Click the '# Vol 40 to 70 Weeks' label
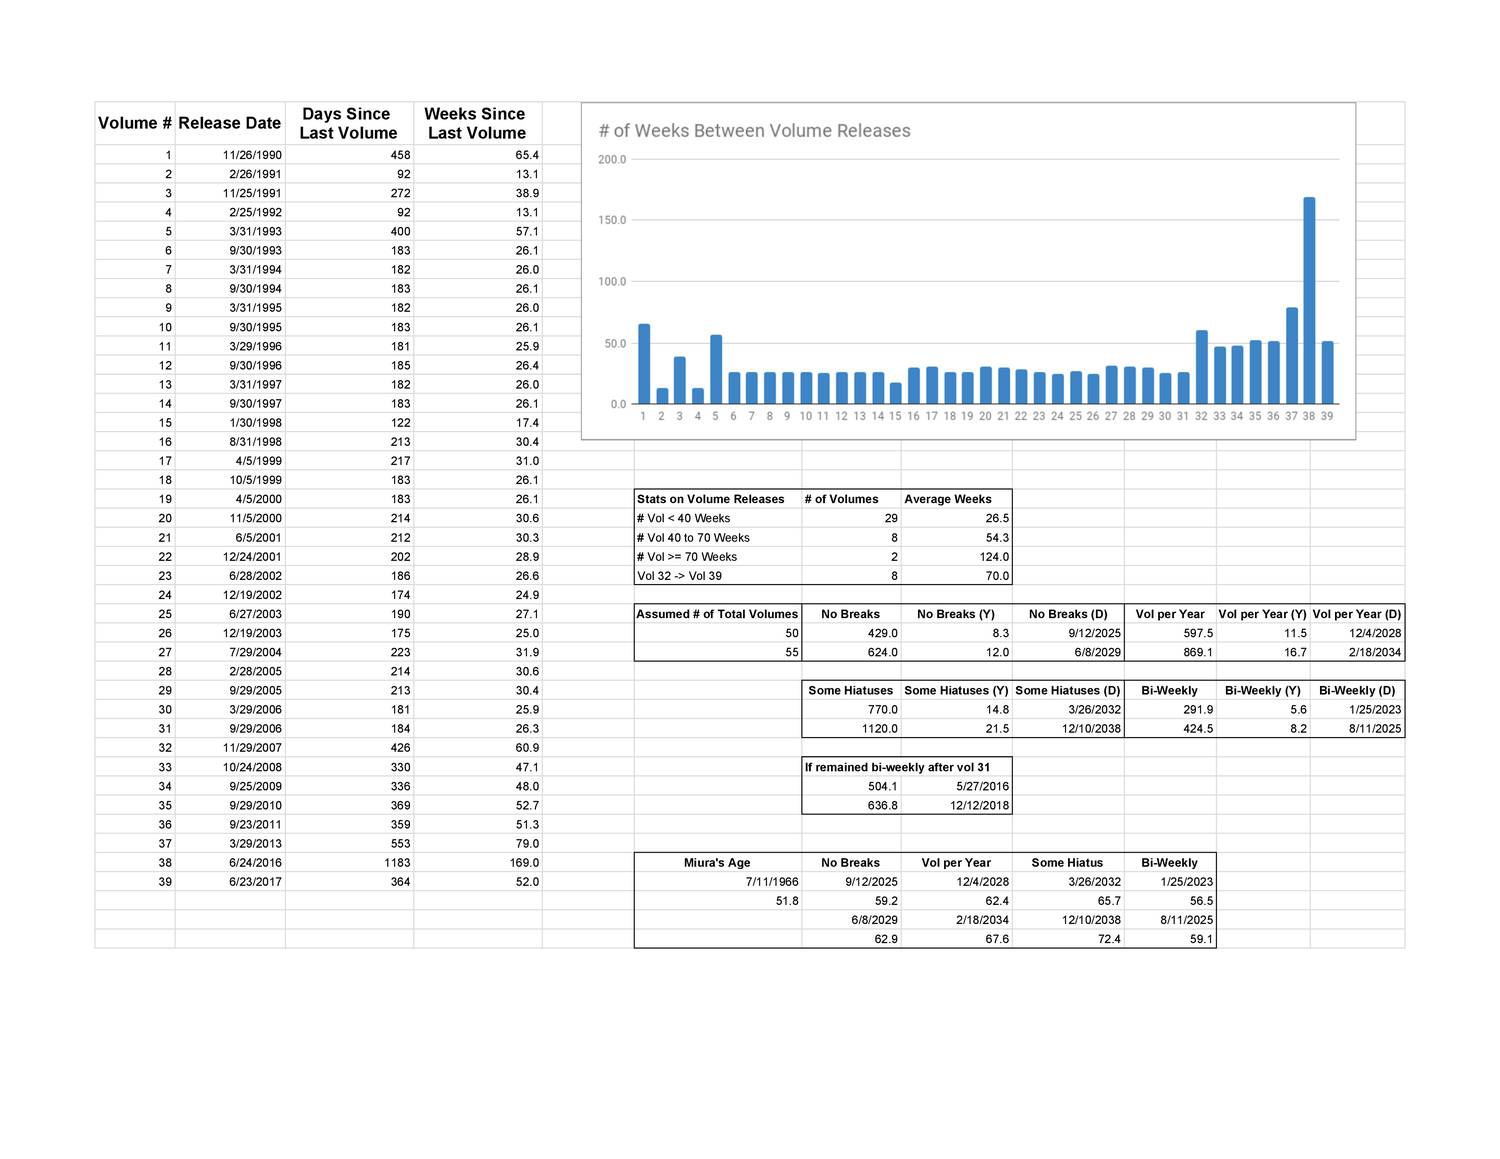Screen dimensions: 1500x1159 [718, 538]
